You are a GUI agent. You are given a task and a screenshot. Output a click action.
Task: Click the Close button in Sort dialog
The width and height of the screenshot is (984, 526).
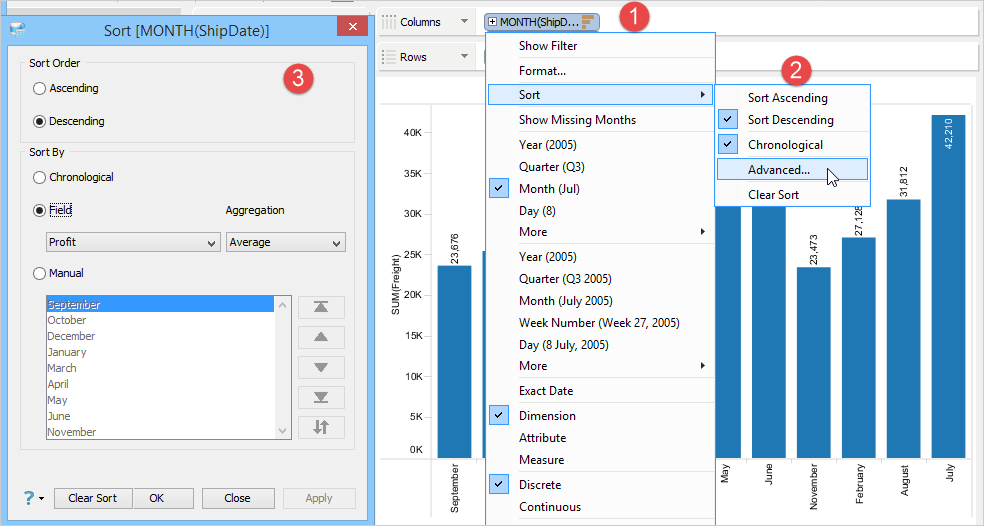point(237,498)
